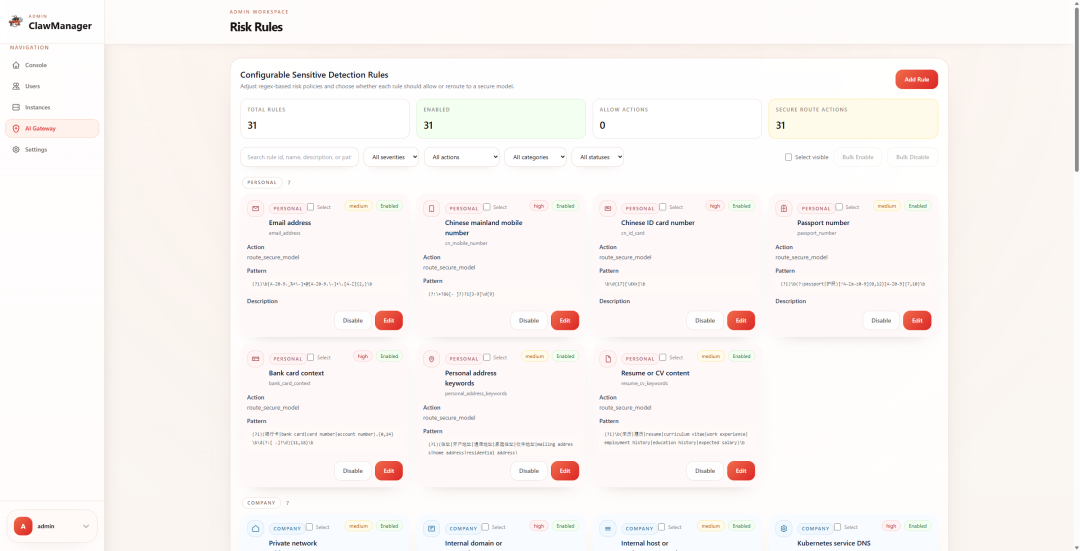This screenshot has width=1080, height=551.
Task: Click the credit card icon on Bank card context
Action: click(256, 358)
